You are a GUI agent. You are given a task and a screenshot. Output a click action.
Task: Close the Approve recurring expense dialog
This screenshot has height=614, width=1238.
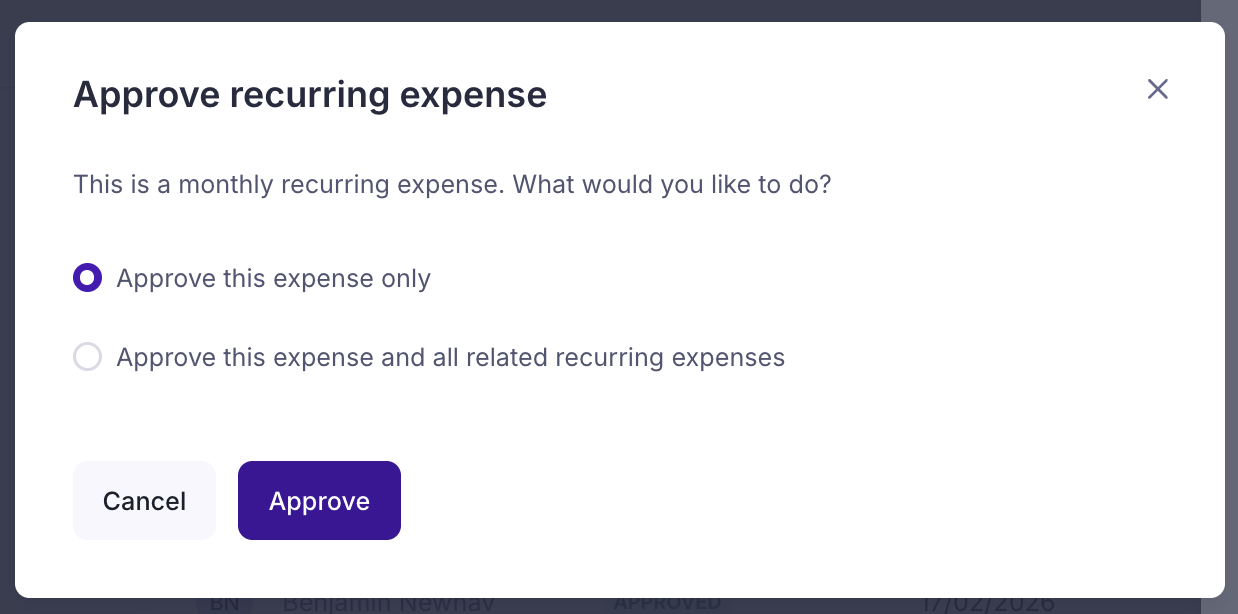click(x=1157, y=89)
